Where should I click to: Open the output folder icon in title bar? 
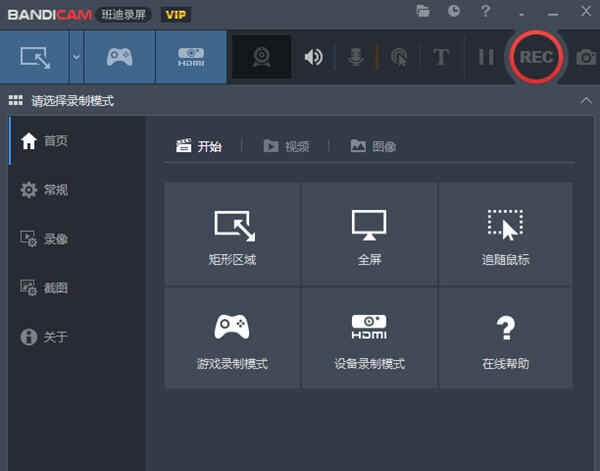pyautogui.click(x=423, y=11)
